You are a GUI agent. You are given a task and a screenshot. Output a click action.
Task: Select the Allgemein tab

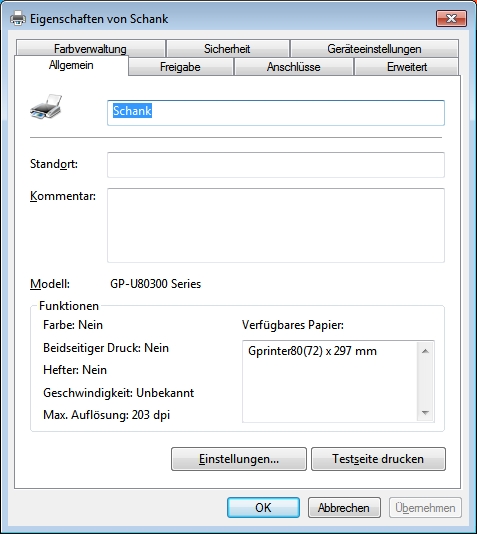point(71,65)
